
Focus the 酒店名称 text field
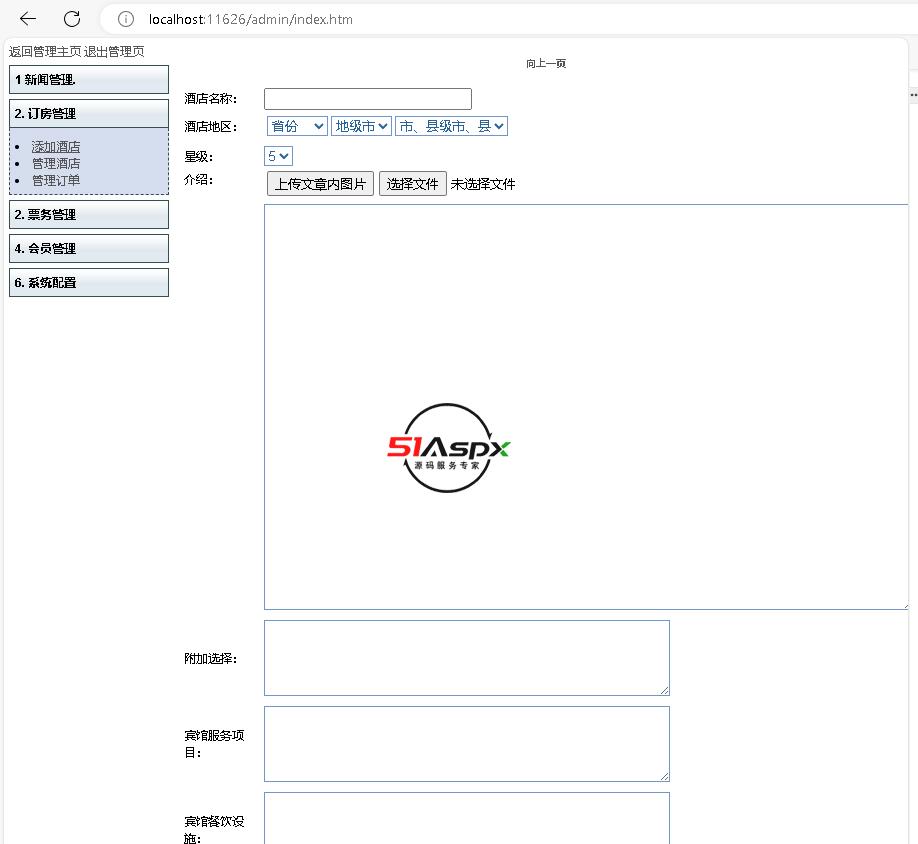tap(368, 99)
